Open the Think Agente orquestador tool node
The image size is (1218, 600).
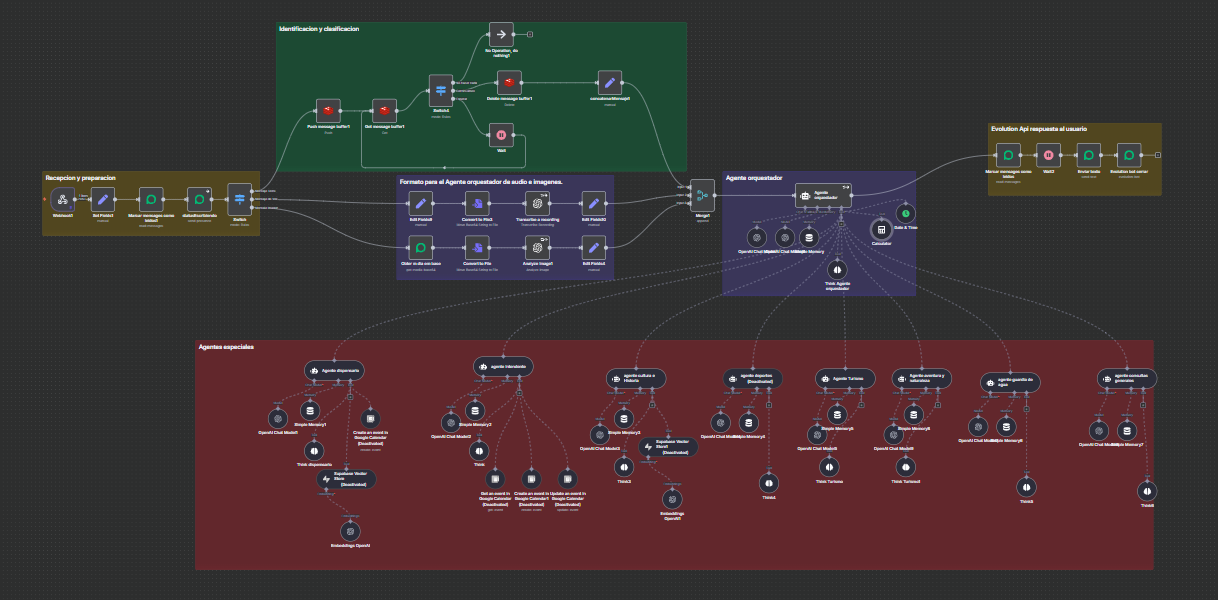837,270
